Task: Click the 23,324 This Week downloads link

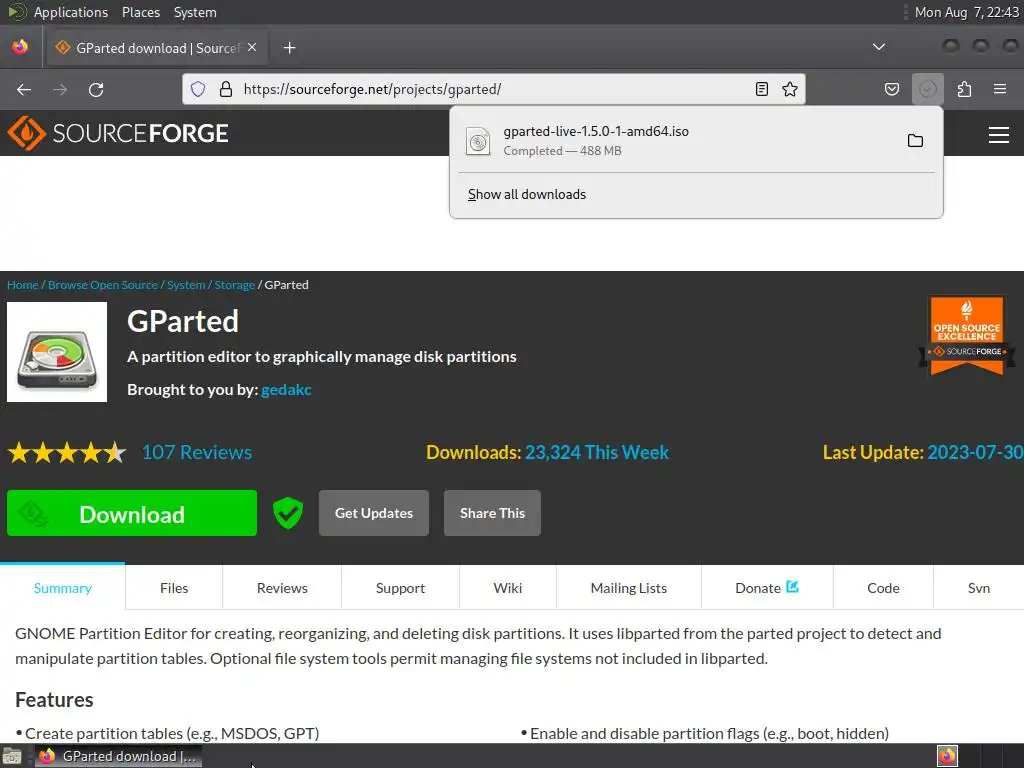Action: pos(597,453)
